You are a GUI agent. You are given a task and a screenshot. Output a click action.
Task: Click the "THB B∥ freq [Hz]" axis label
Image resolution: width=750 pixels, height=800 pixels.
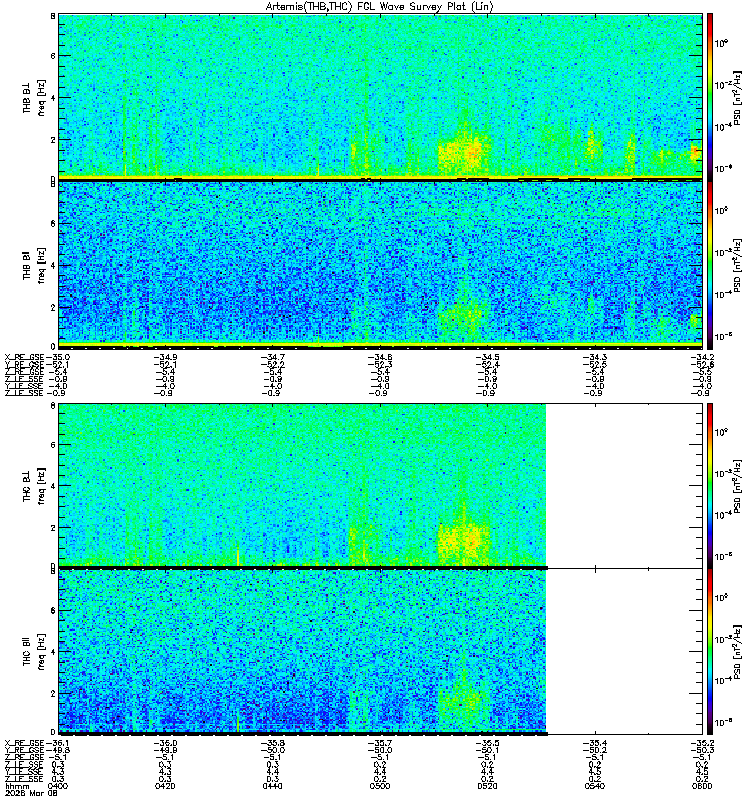click(34, 265)
